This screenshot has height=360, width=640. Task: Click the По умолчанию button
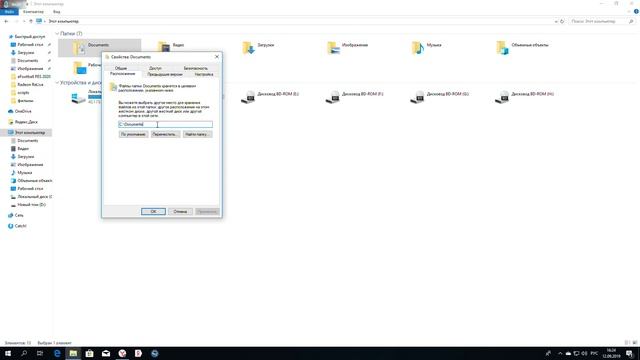pos(133,134)
